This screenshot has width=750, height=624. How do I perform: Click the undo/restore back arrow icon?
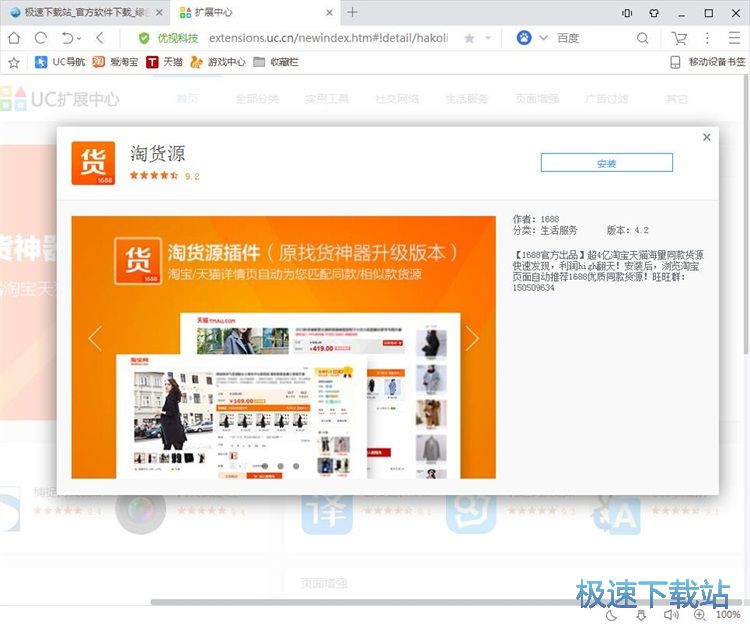click(67, 38)
